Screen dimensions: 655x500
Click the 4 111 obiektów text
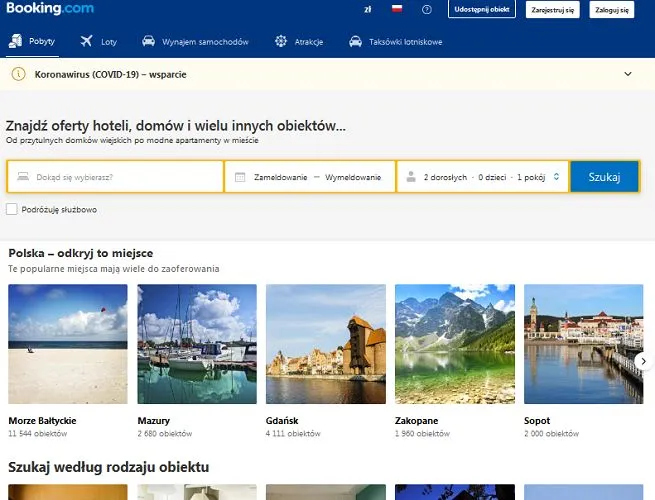293,434
